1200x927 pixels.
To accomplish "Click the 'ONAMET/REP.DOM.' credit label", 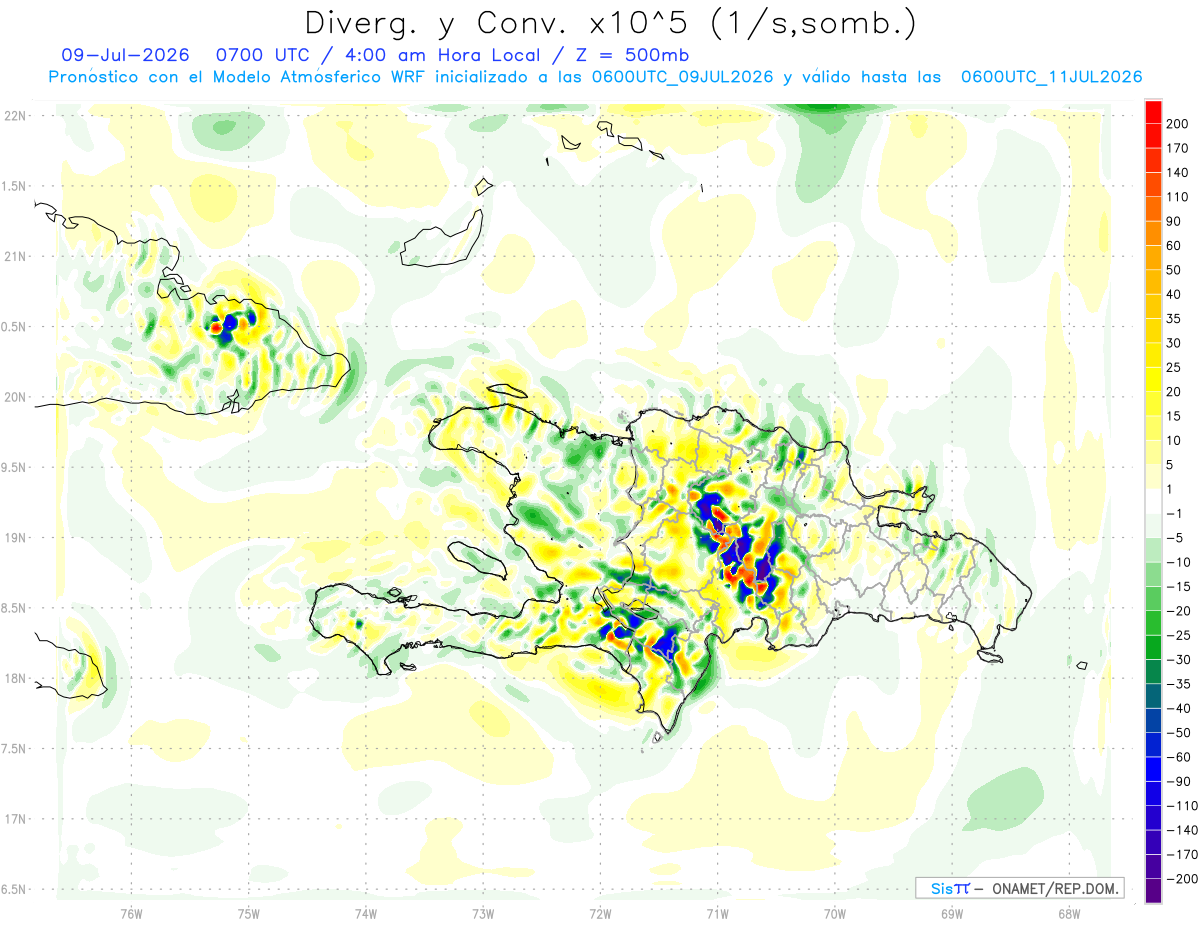I will pyautogui.click(x=1055, y=888).
